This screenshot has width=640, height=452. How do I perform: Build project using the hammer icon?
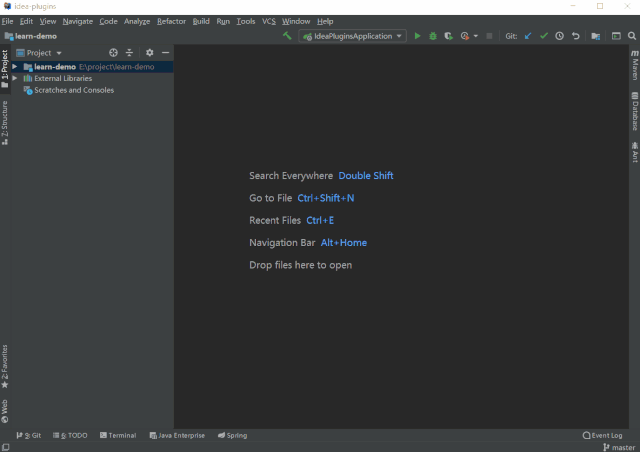point(288,36)
